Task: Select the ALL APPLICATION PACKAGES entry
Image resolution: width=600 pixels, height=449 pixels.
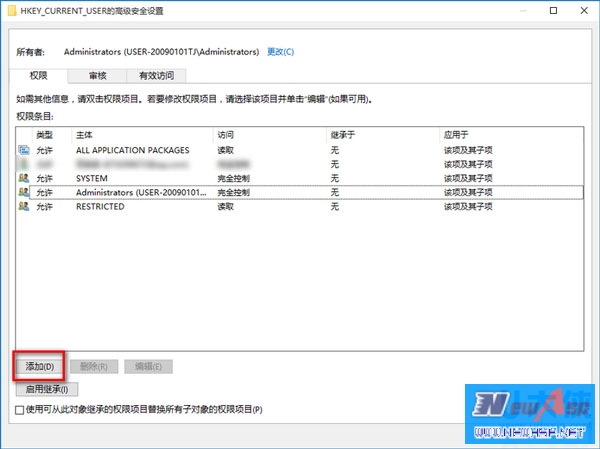Action: (300, 150)
